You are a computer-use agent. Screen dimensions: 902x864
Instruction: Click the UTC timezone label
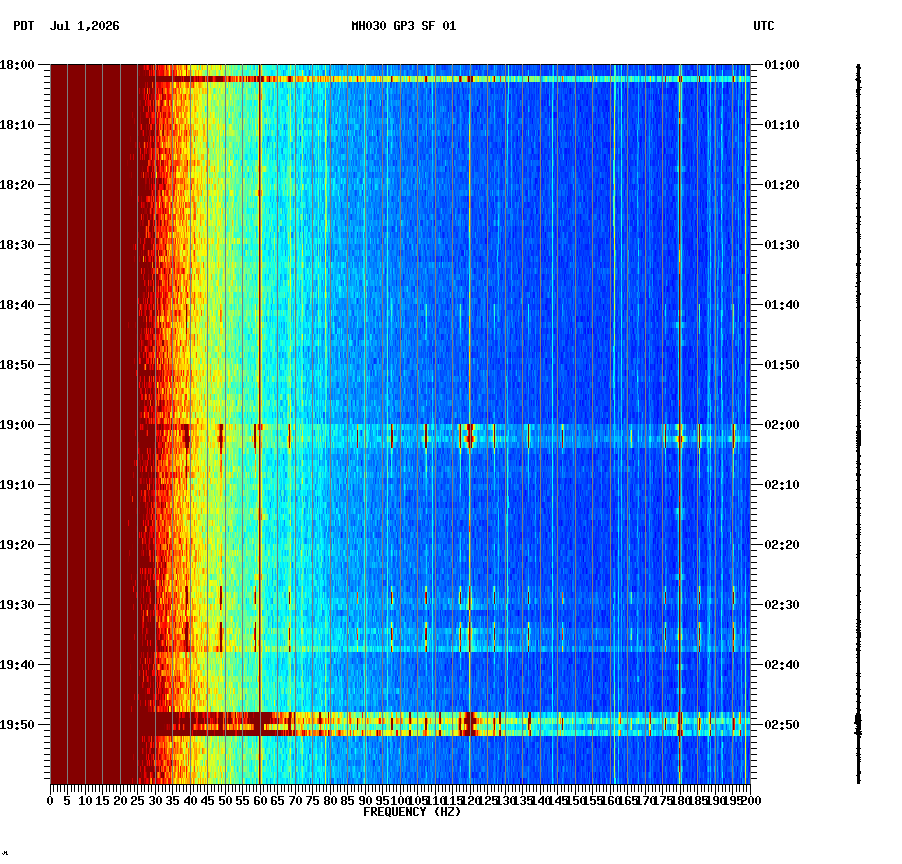[x=763, y=26]
